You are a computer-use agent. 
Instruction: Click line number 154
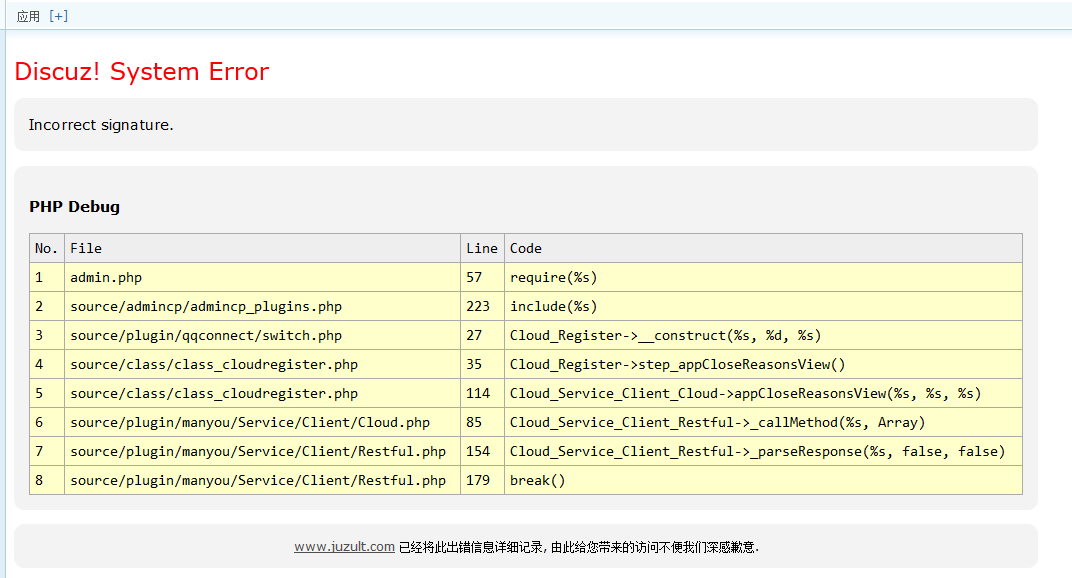pyautogui.click(x=482, y=451)
